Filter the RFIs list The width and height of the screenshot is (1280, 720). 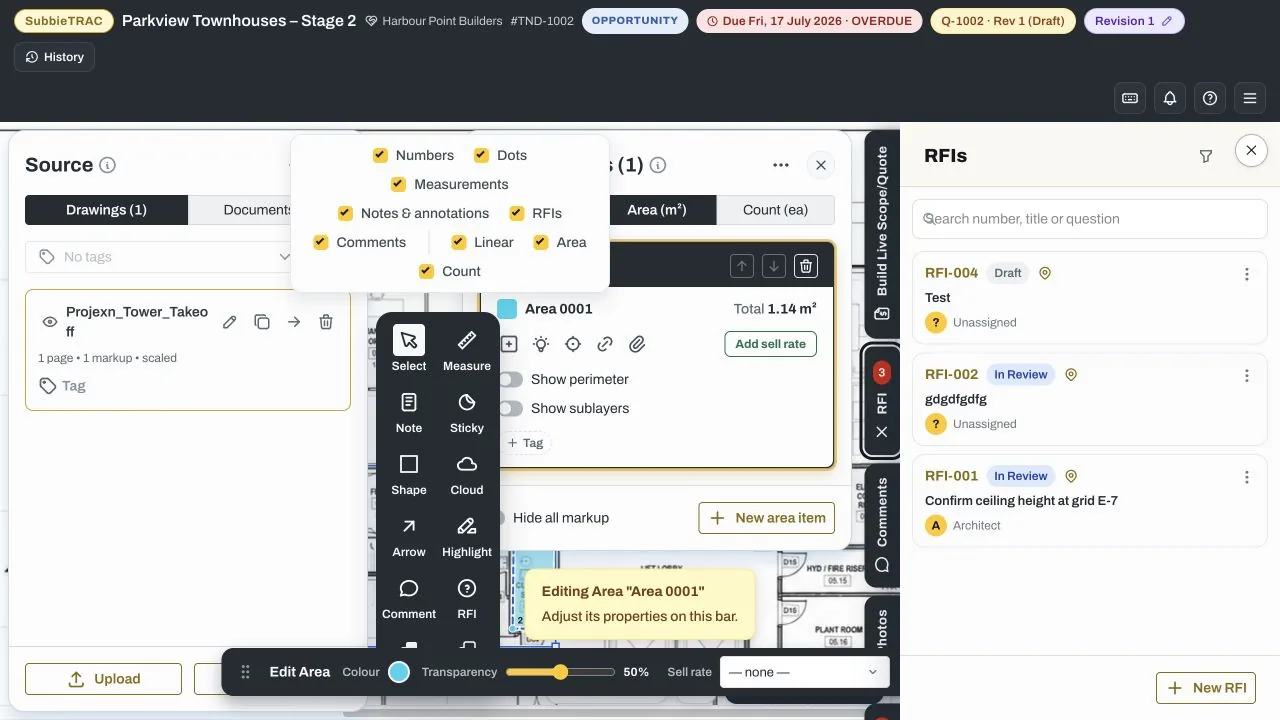click(x=1206, y=156)
